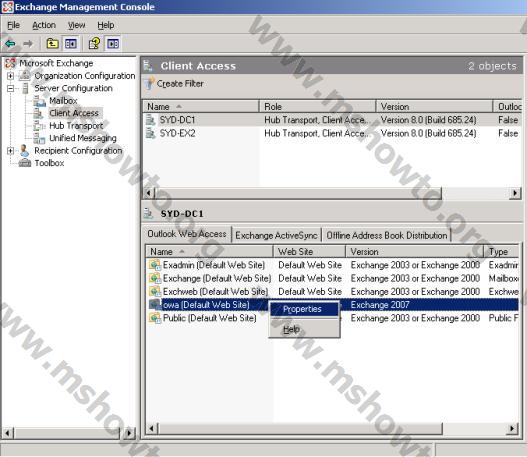Open the Help menu in menu bar
Image resolution: width=527 pixels, height=457 pixels.
106,25
